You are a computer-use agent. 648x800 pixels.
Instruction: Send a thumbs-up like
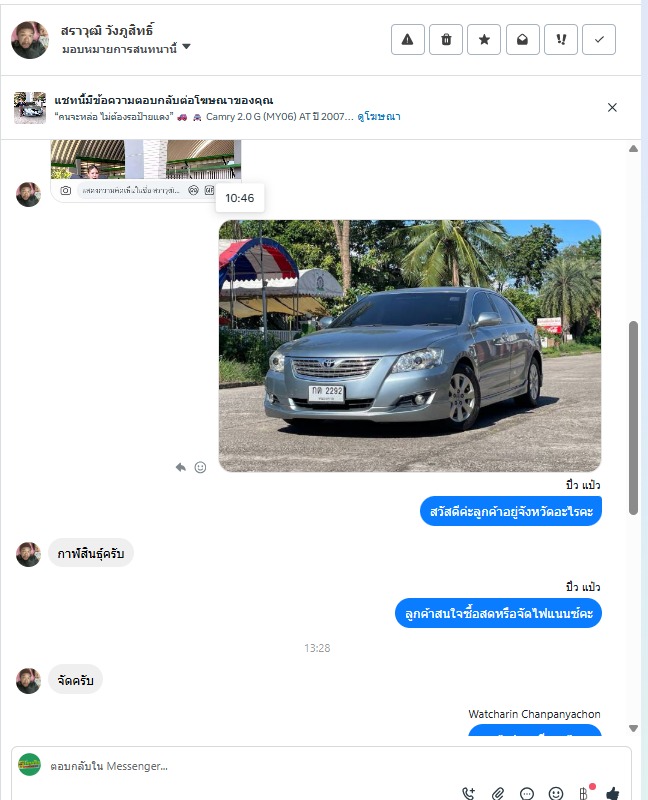(x=613, y=793)
